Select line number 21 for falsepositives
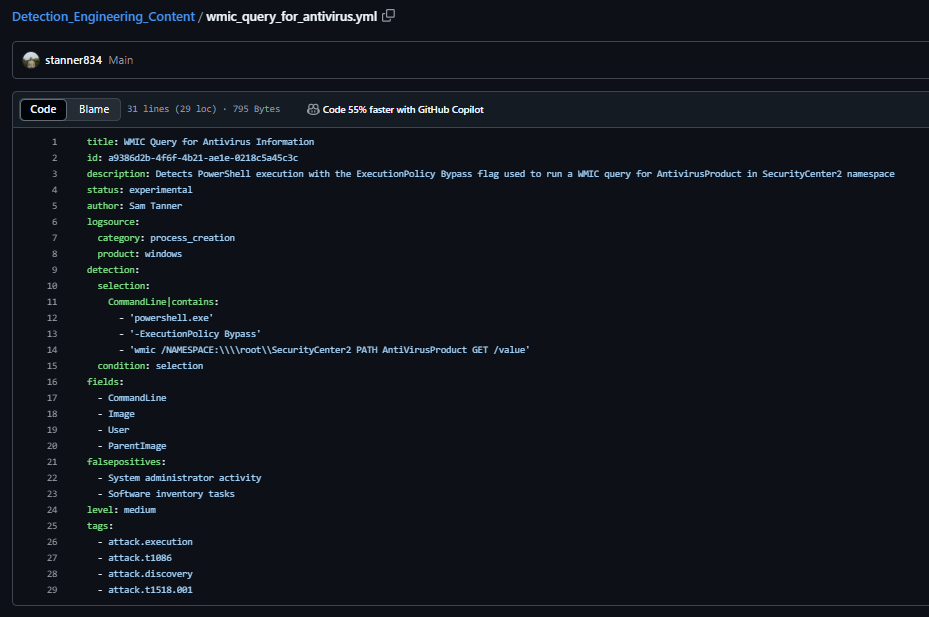929x617 pixels. [52, 462]
